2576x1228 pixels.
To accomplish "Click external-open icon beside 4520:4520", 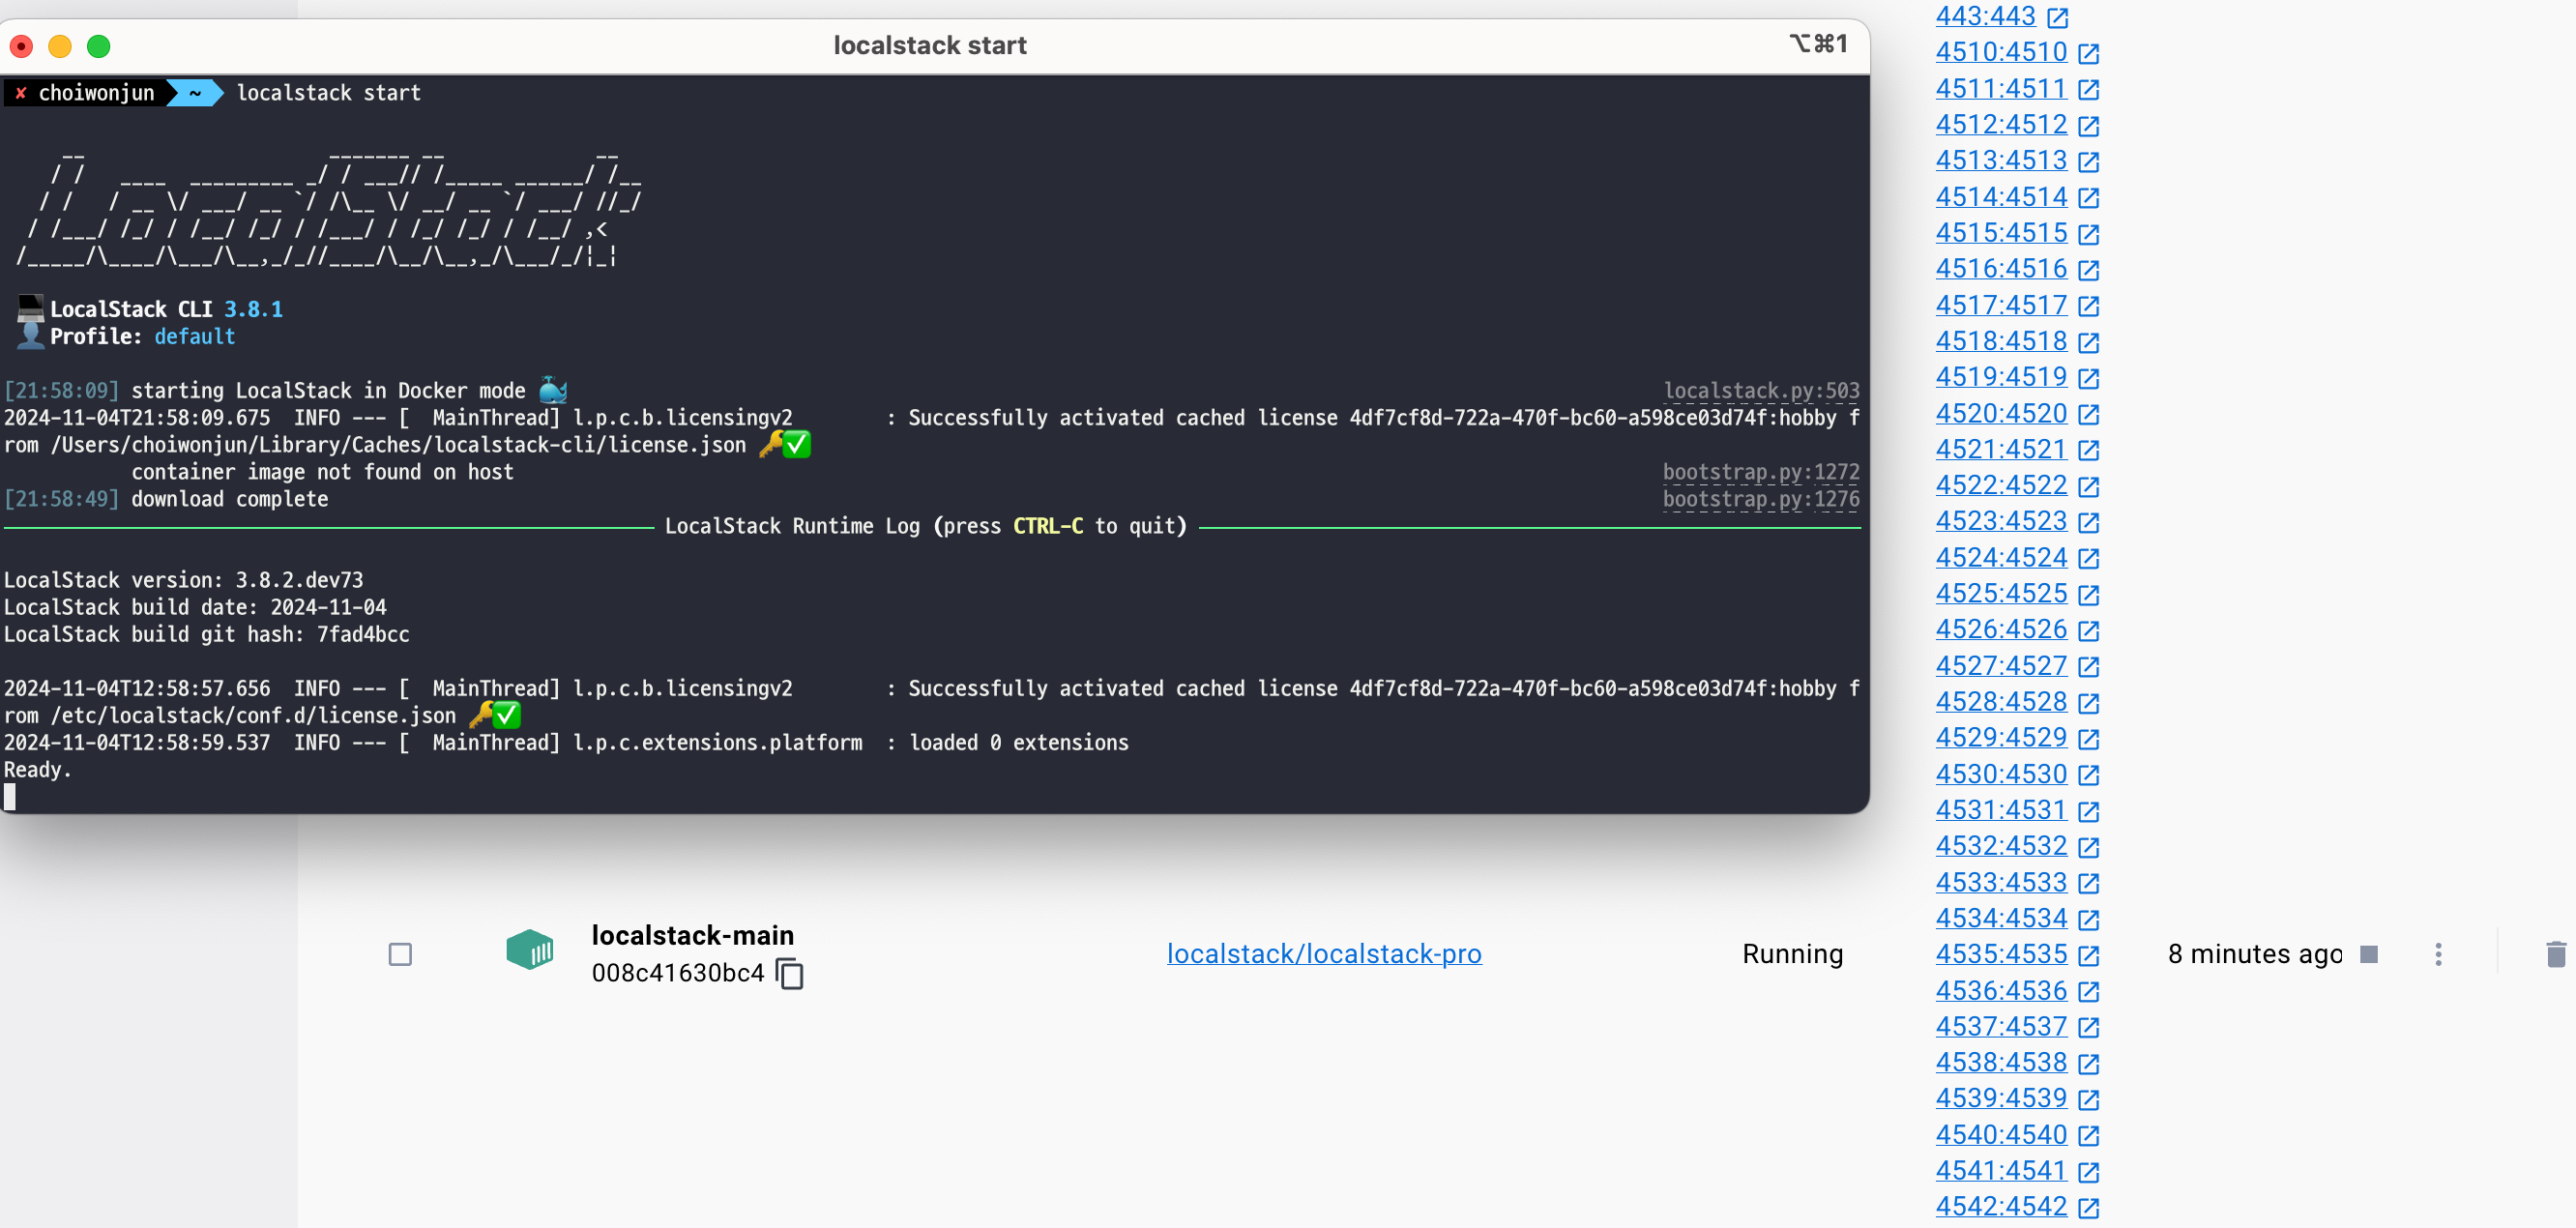I will coord(2088,414).
